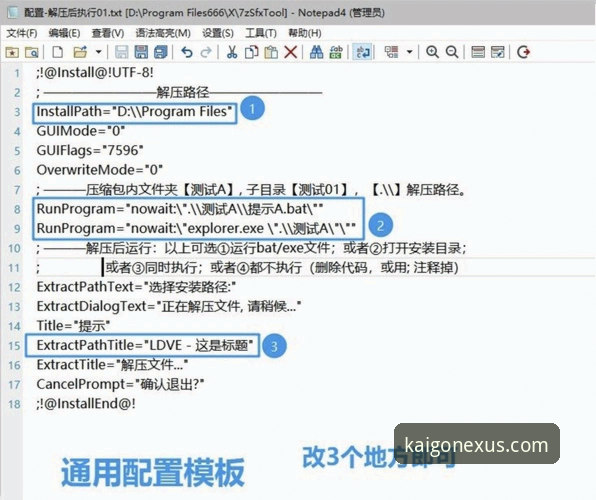Open the 帮助(H) menu
Viewport: 596px width, 500px height.
point(305,33)
